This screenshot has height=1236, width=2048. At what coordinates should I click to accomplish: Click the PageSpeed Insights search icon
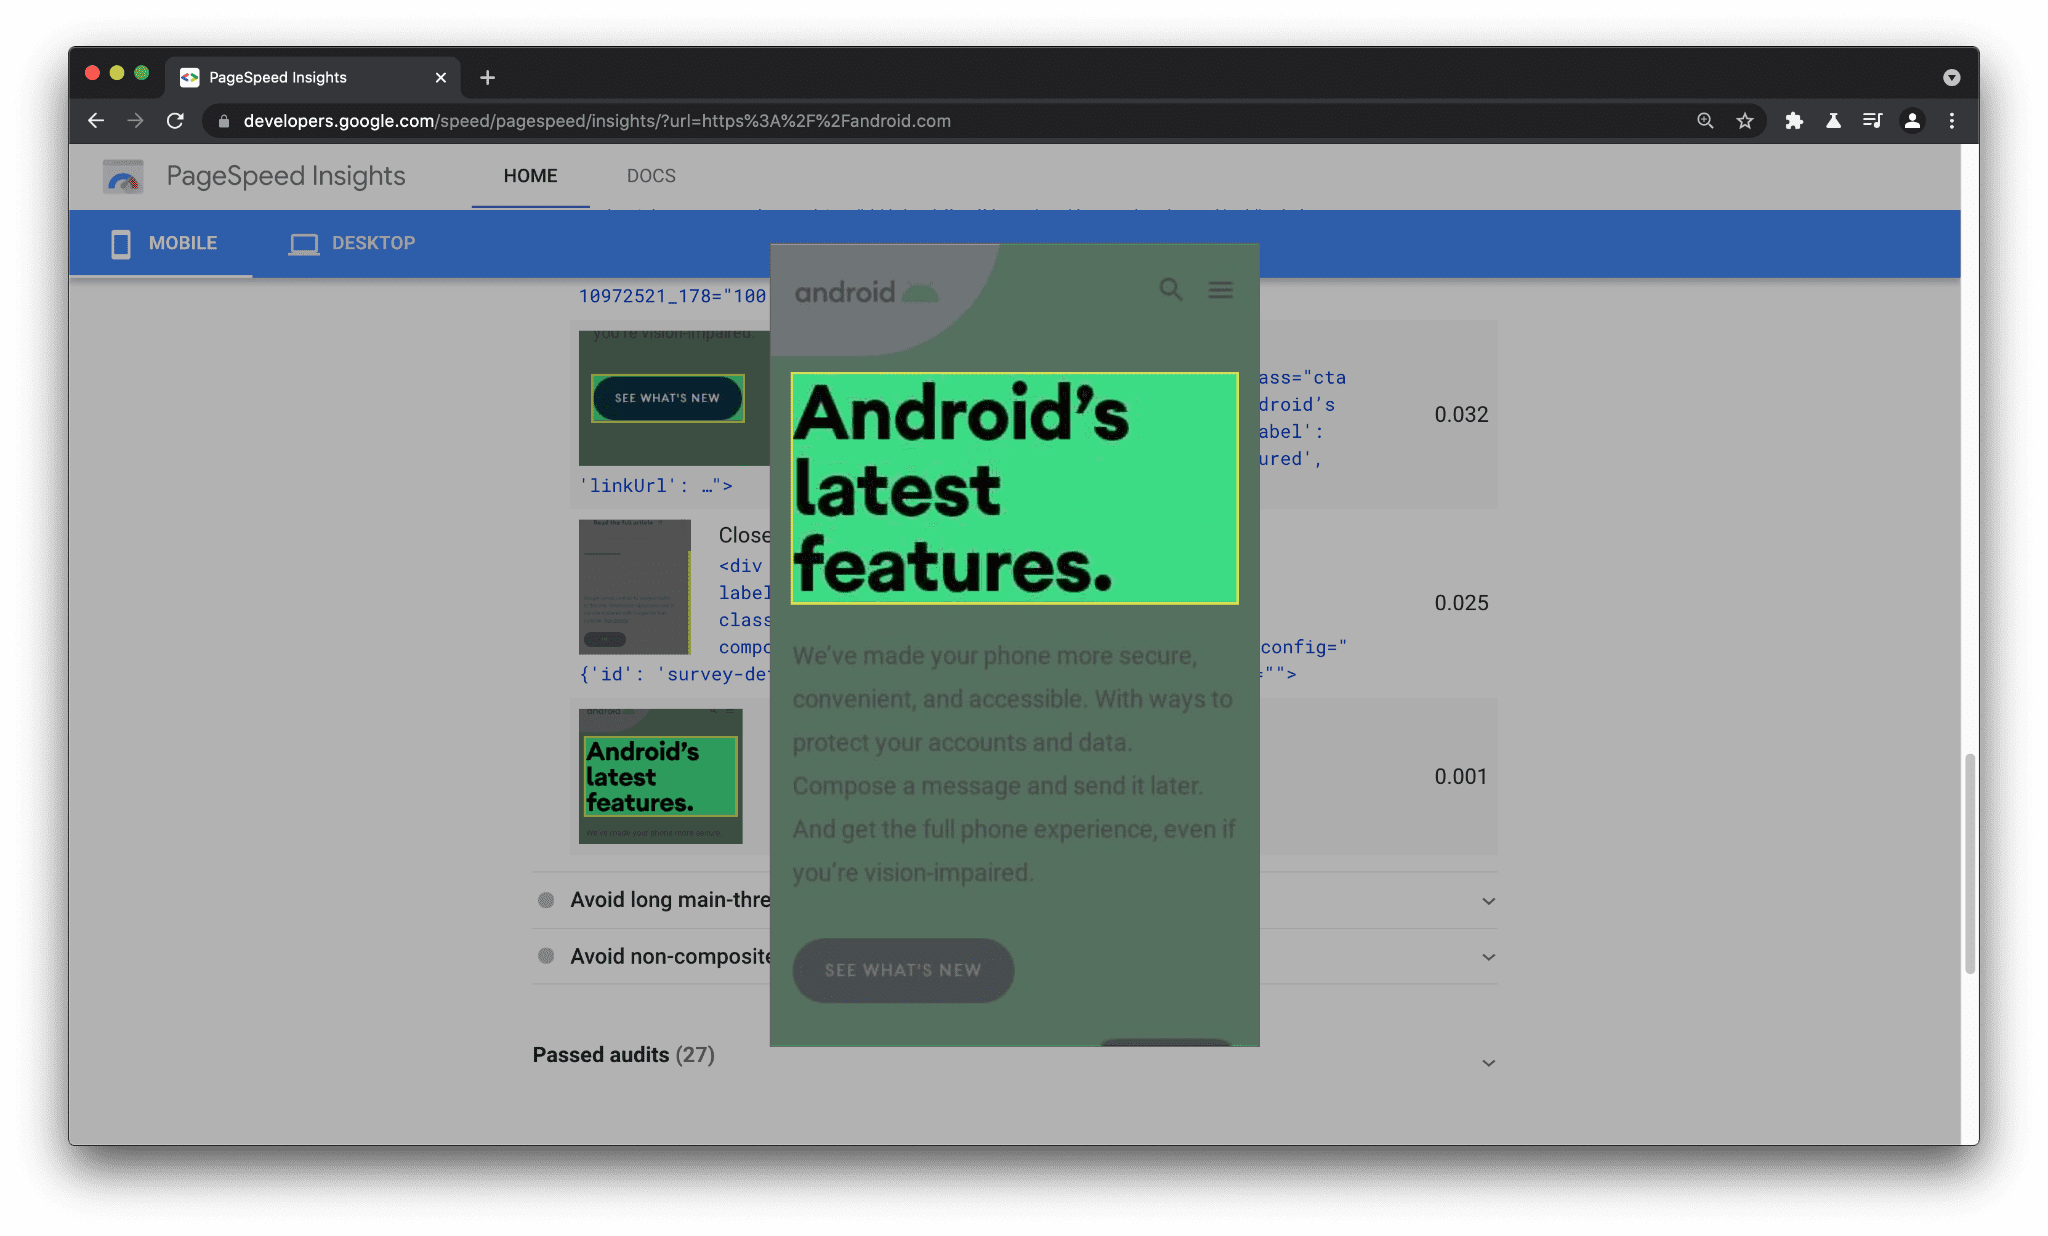1170,288
